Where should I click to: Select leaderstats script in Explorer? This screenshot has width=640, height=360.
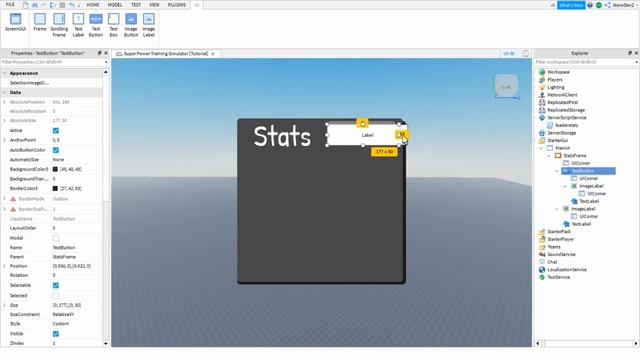coord(566,125)
